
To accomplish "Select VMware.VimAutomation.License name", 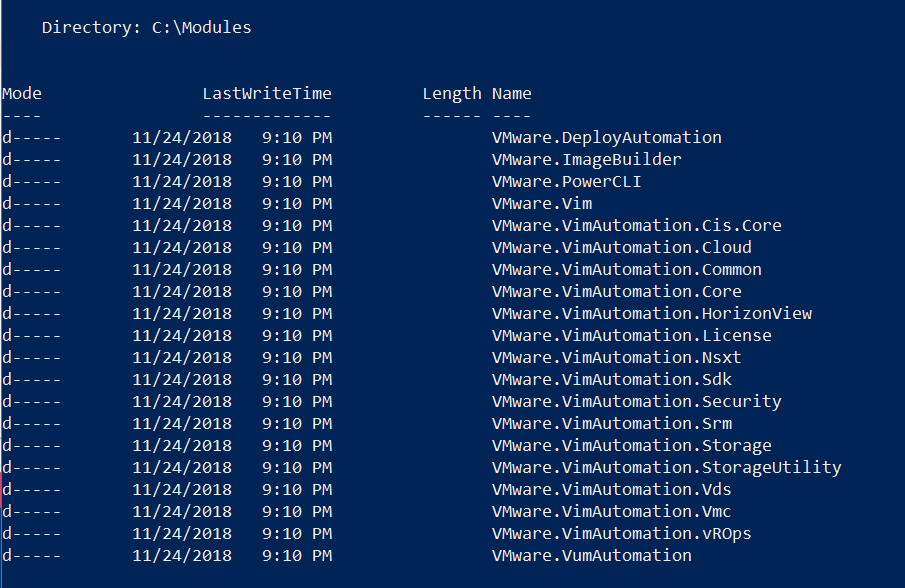I will click(631, 335).
